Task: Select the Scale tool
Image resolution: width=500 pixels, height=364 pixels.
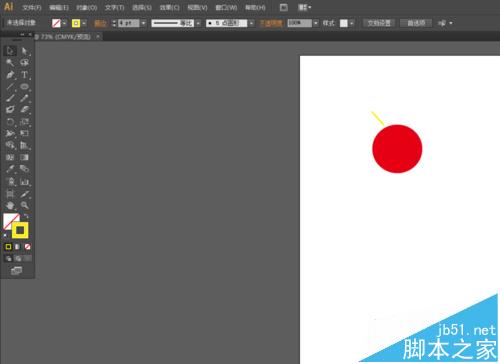Action: [24, 122]
